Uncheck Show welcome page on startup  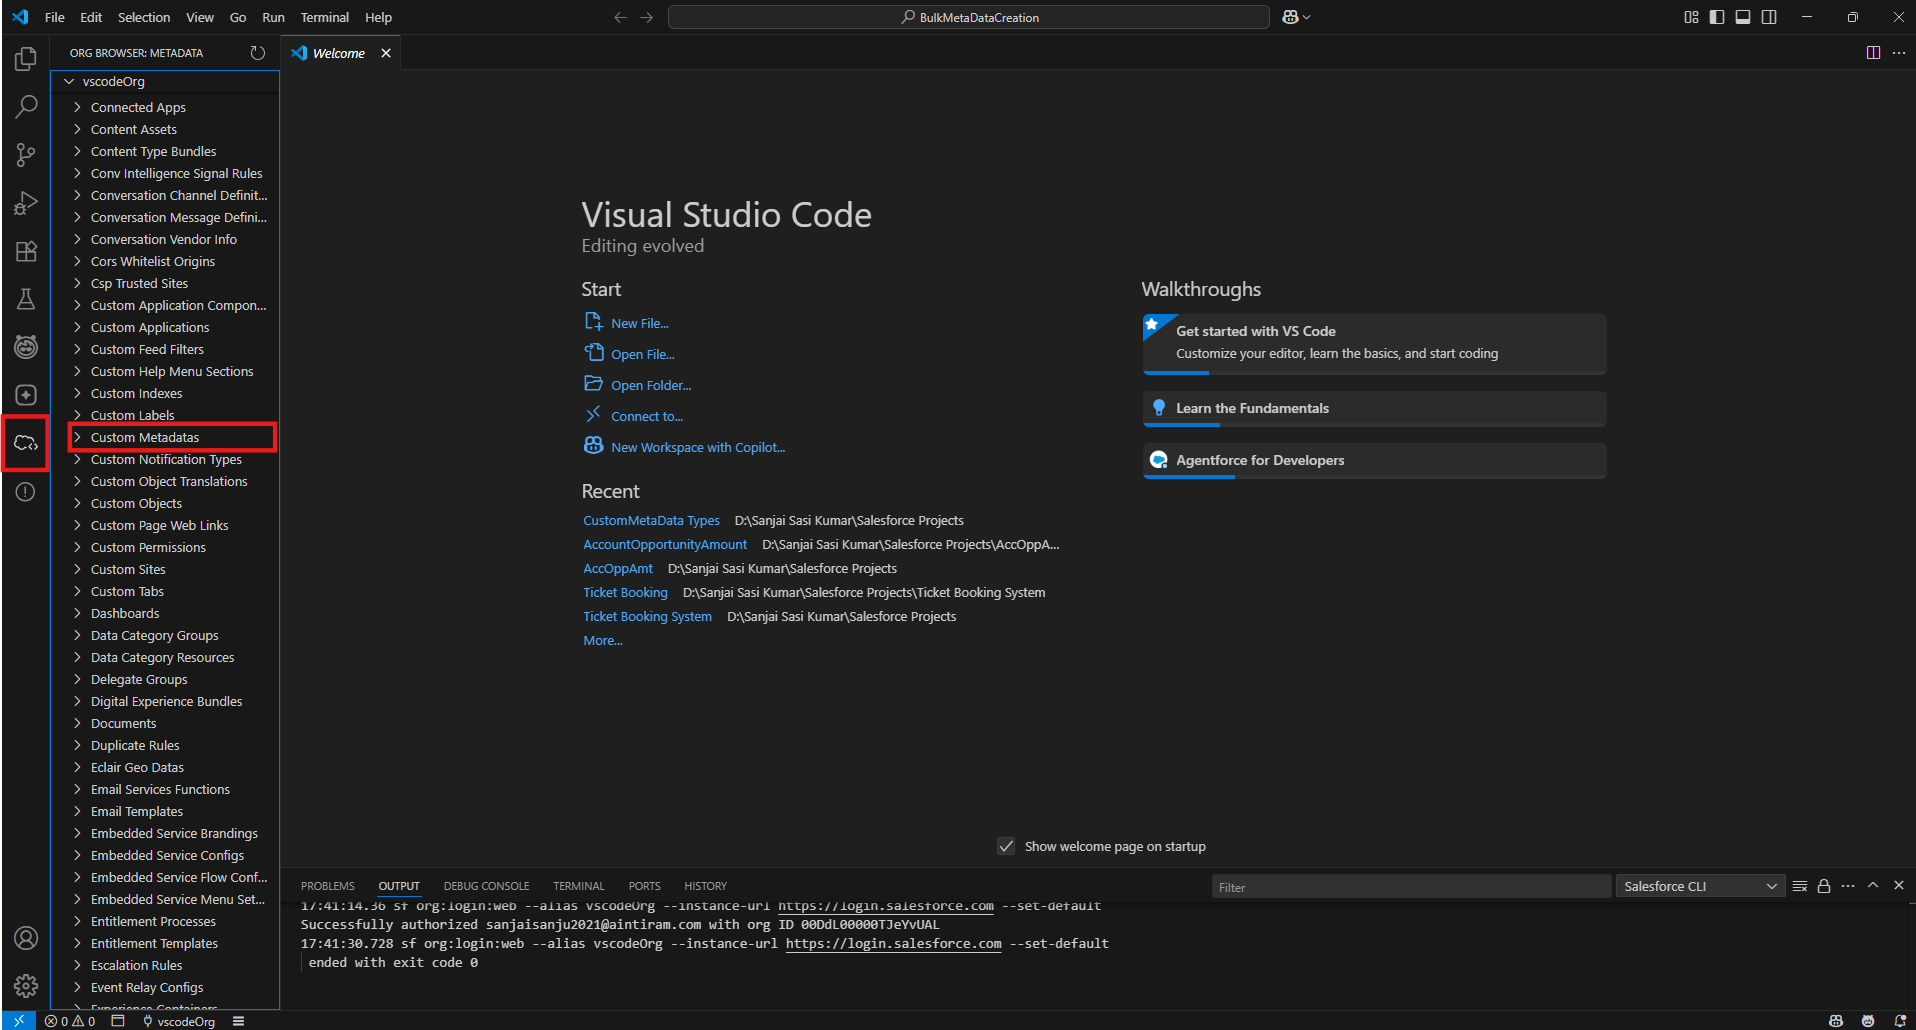point(1006,846)
